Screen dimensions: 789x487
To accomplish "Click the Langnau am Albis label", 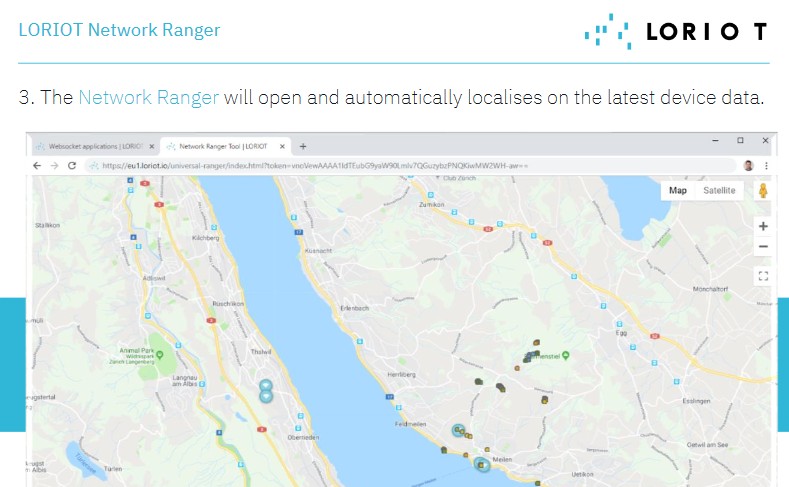I will [185, 380].
